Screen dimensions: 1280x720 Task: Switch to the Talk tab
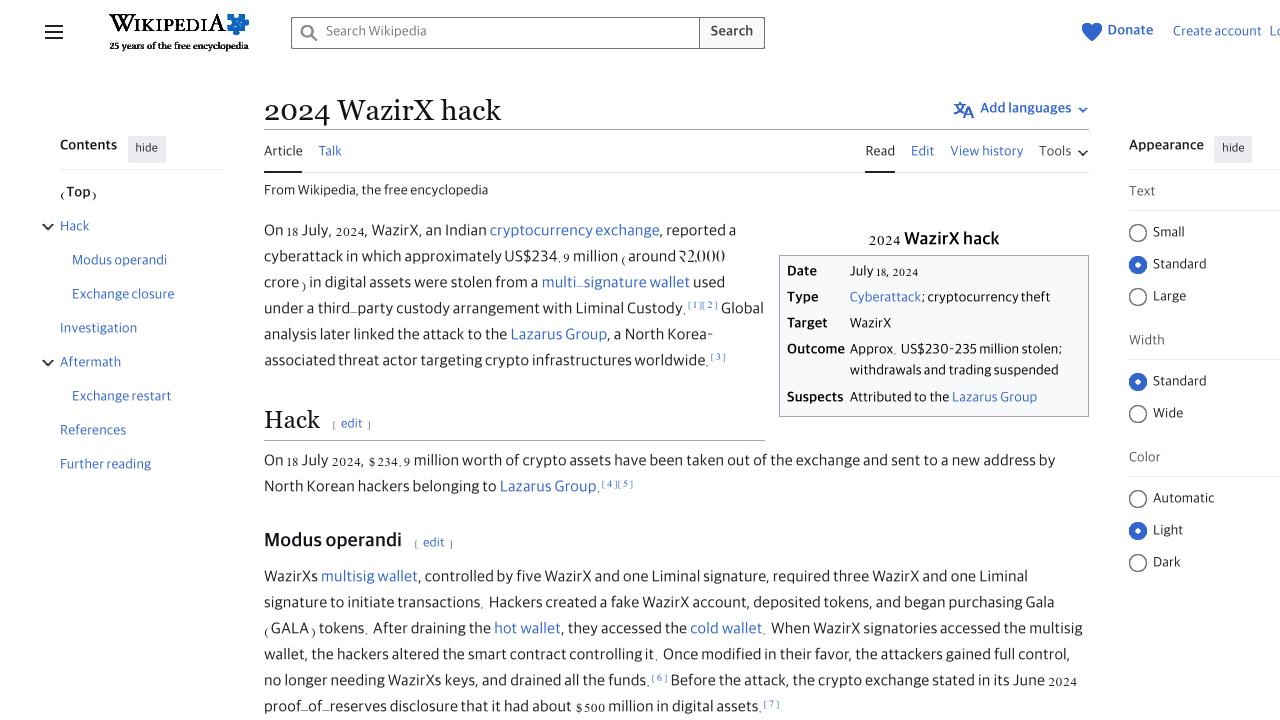click(330, 151)
